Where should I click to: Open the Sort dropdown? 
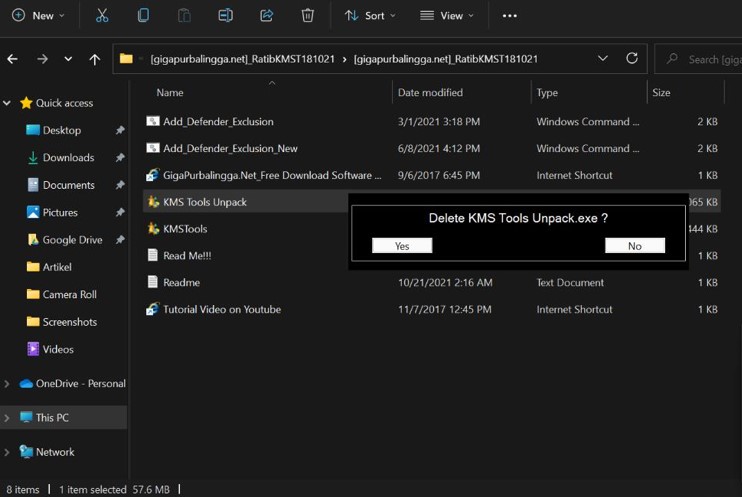pos(370,16)
